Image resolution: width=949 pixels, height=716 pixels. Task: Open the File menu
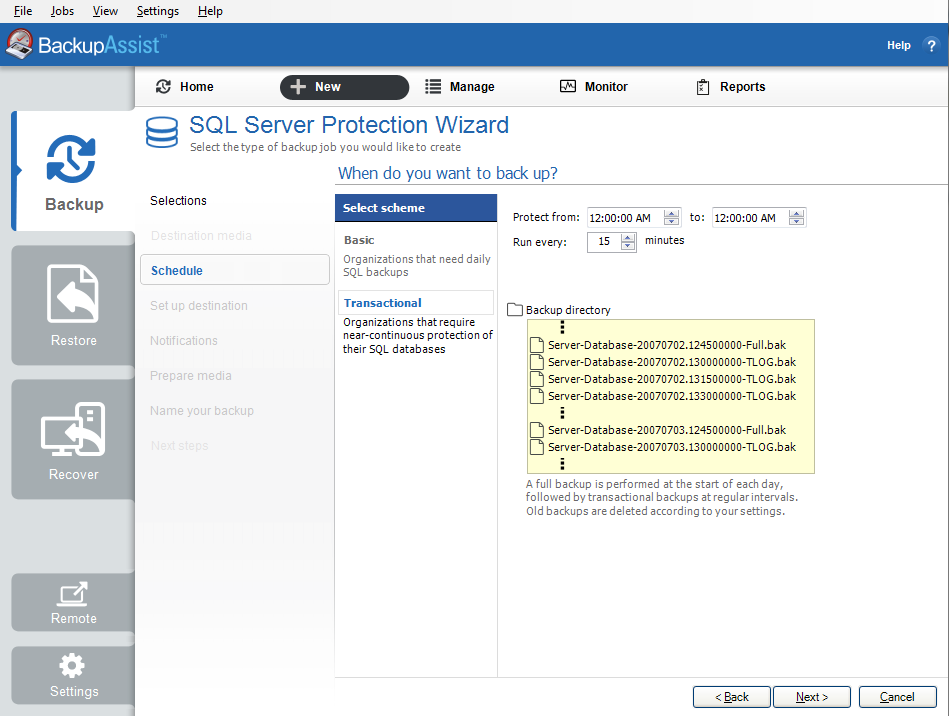[22, 11]
